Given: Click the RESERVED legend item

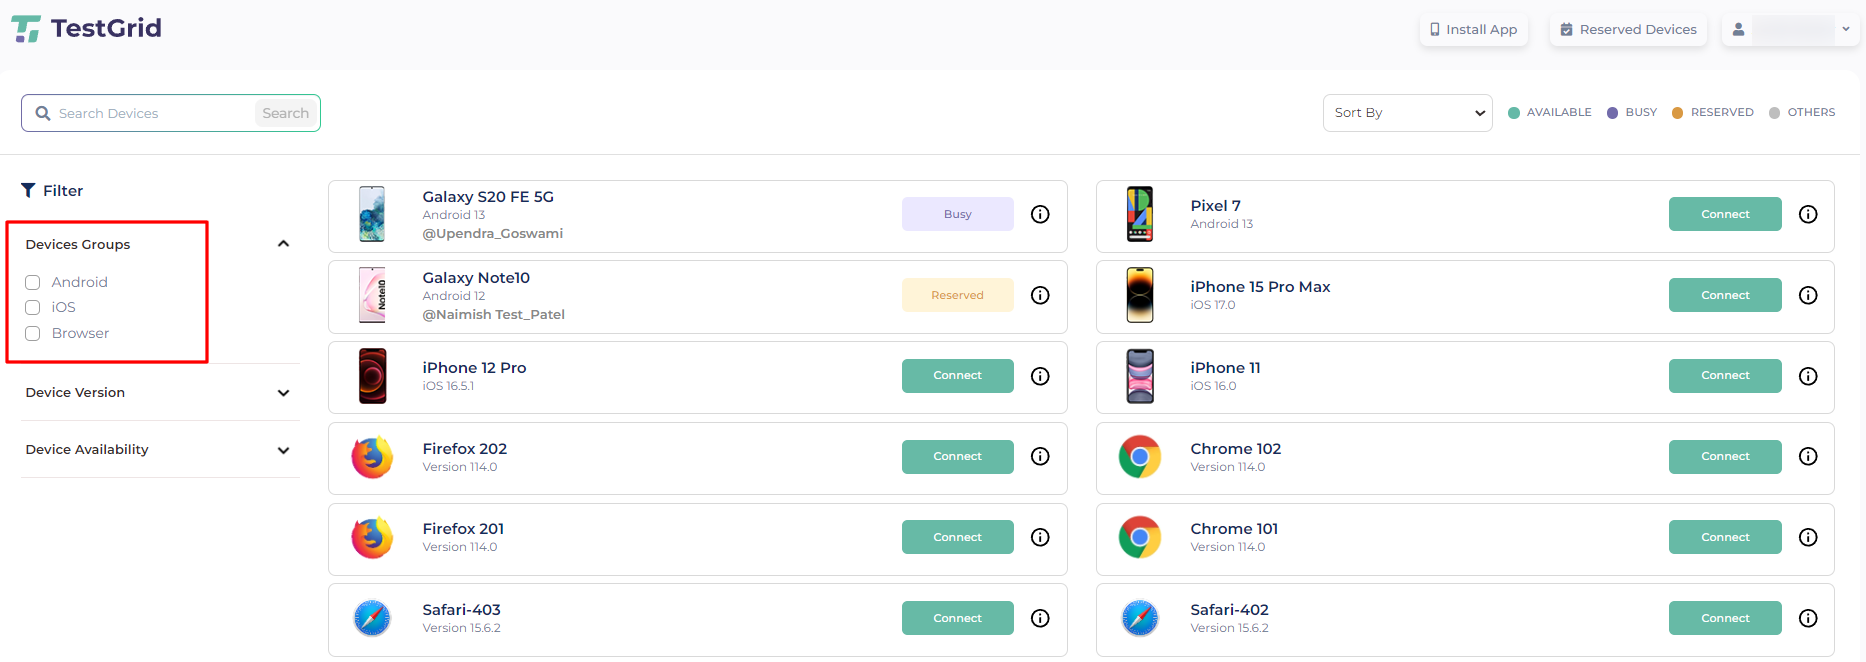Looking at the screenshot, I should 1712,112.
